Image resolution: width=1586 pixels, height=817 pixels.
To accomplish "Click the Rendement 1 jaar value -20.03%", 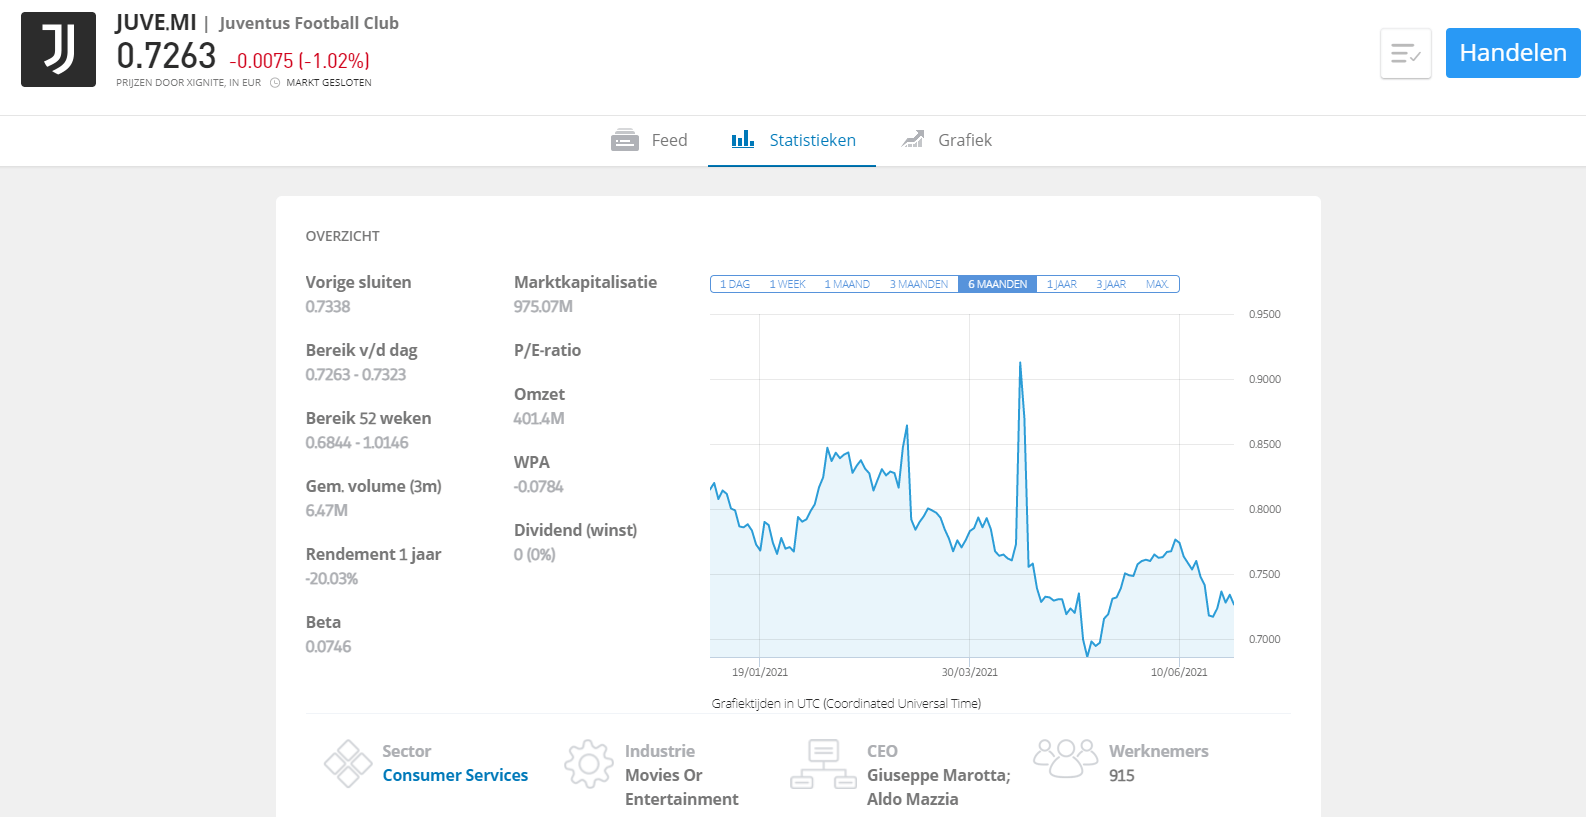I will pyautogui.click(x=332, y=579).
